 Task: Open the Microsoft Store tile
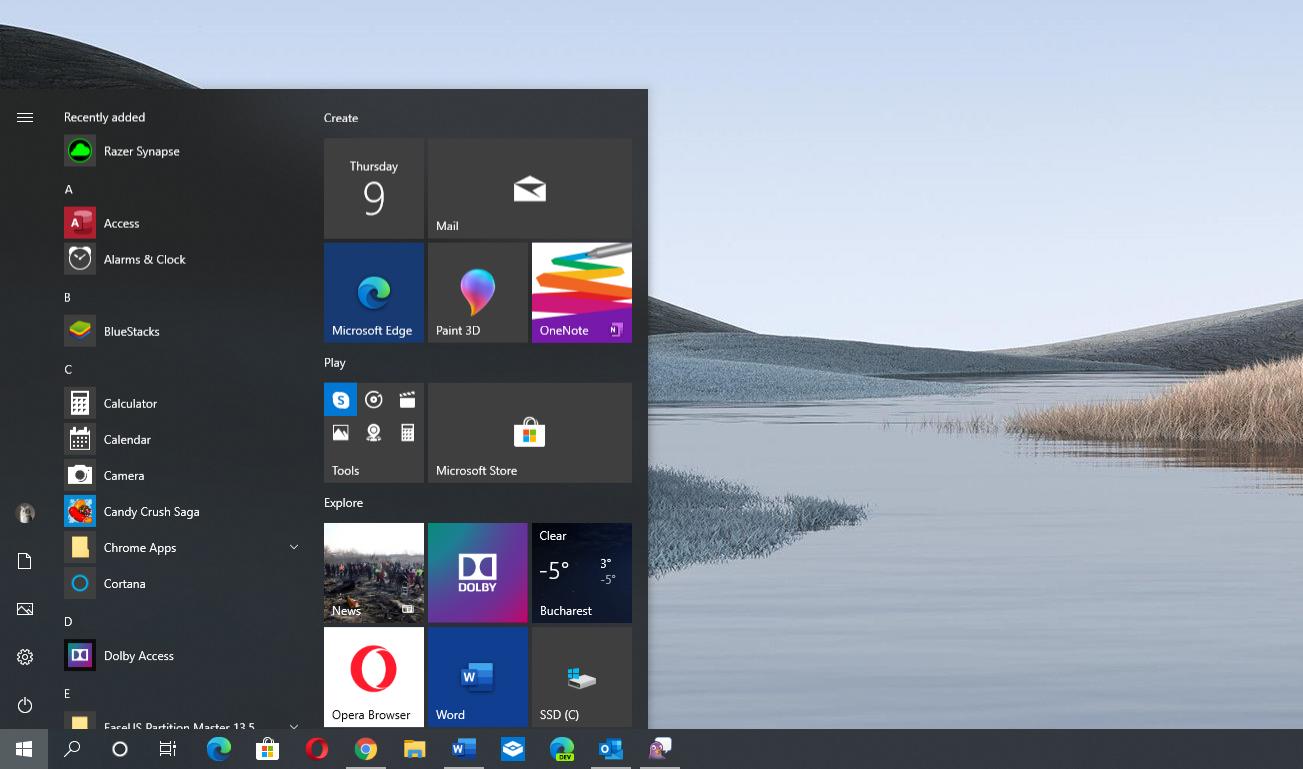530,433
